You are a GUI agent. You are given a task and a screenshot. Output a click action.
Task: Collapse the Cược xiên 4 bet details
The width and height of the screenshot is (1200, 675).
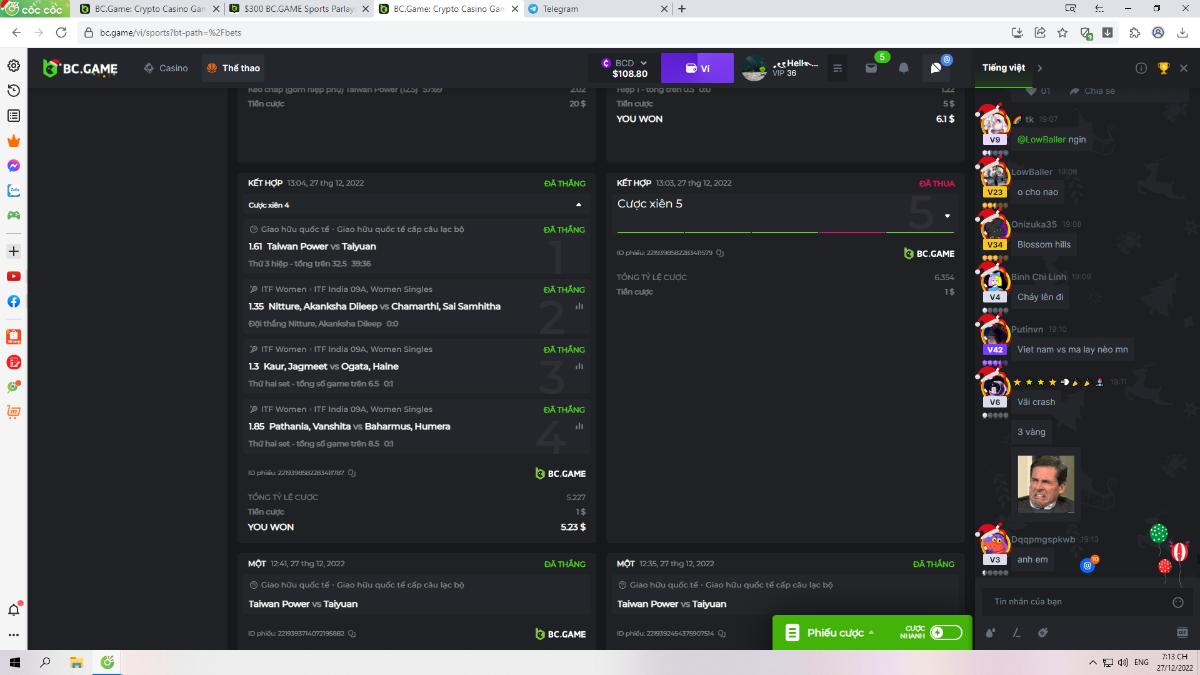579,205
